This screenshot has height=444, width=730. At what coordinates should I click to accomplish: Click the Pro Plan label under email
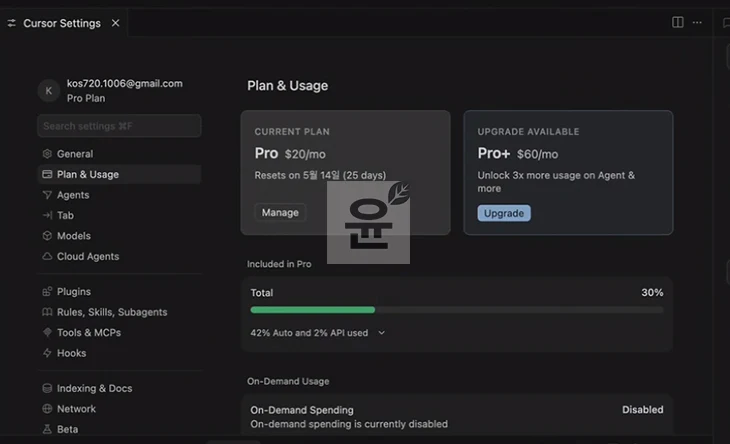[x=86, y=98]
